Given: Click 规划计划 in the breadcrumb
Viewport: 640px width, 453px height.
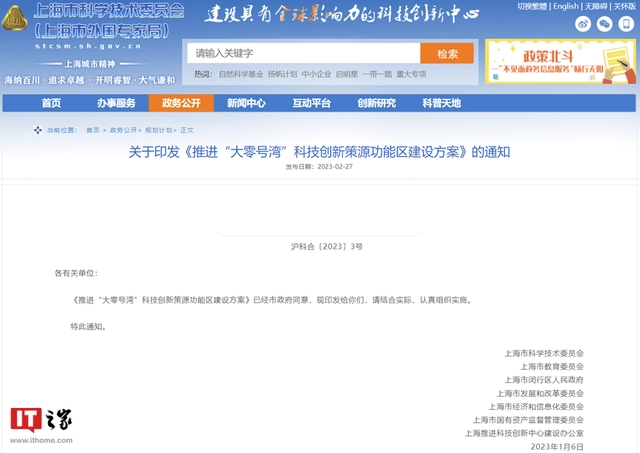Looking at the screenshot, I should 159,130.
